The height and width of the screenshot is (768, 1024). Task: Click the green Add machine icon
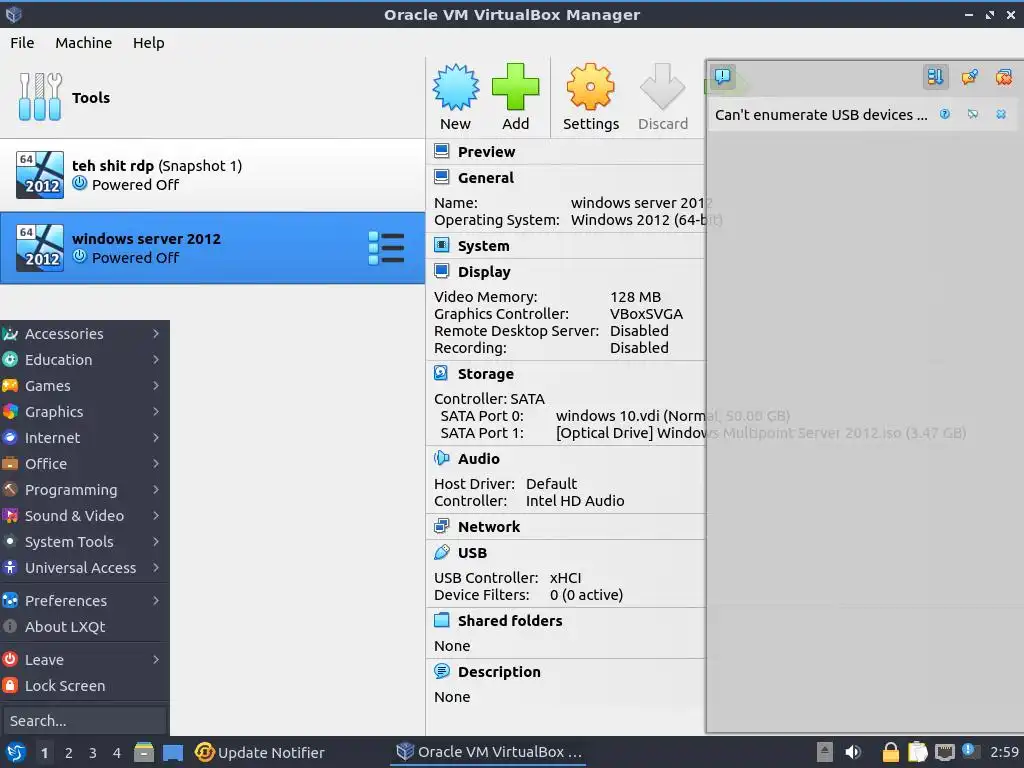515,87
